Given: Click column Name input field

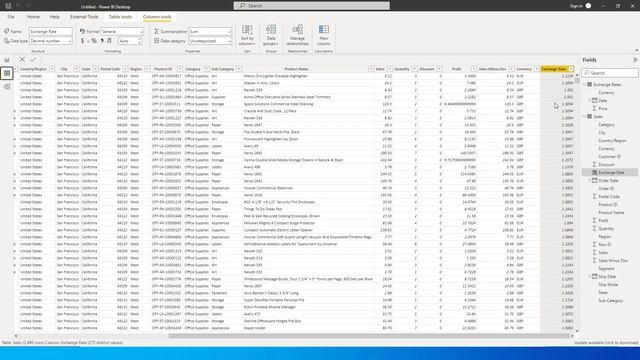Looking at the screenshot, I should [51, 31].
